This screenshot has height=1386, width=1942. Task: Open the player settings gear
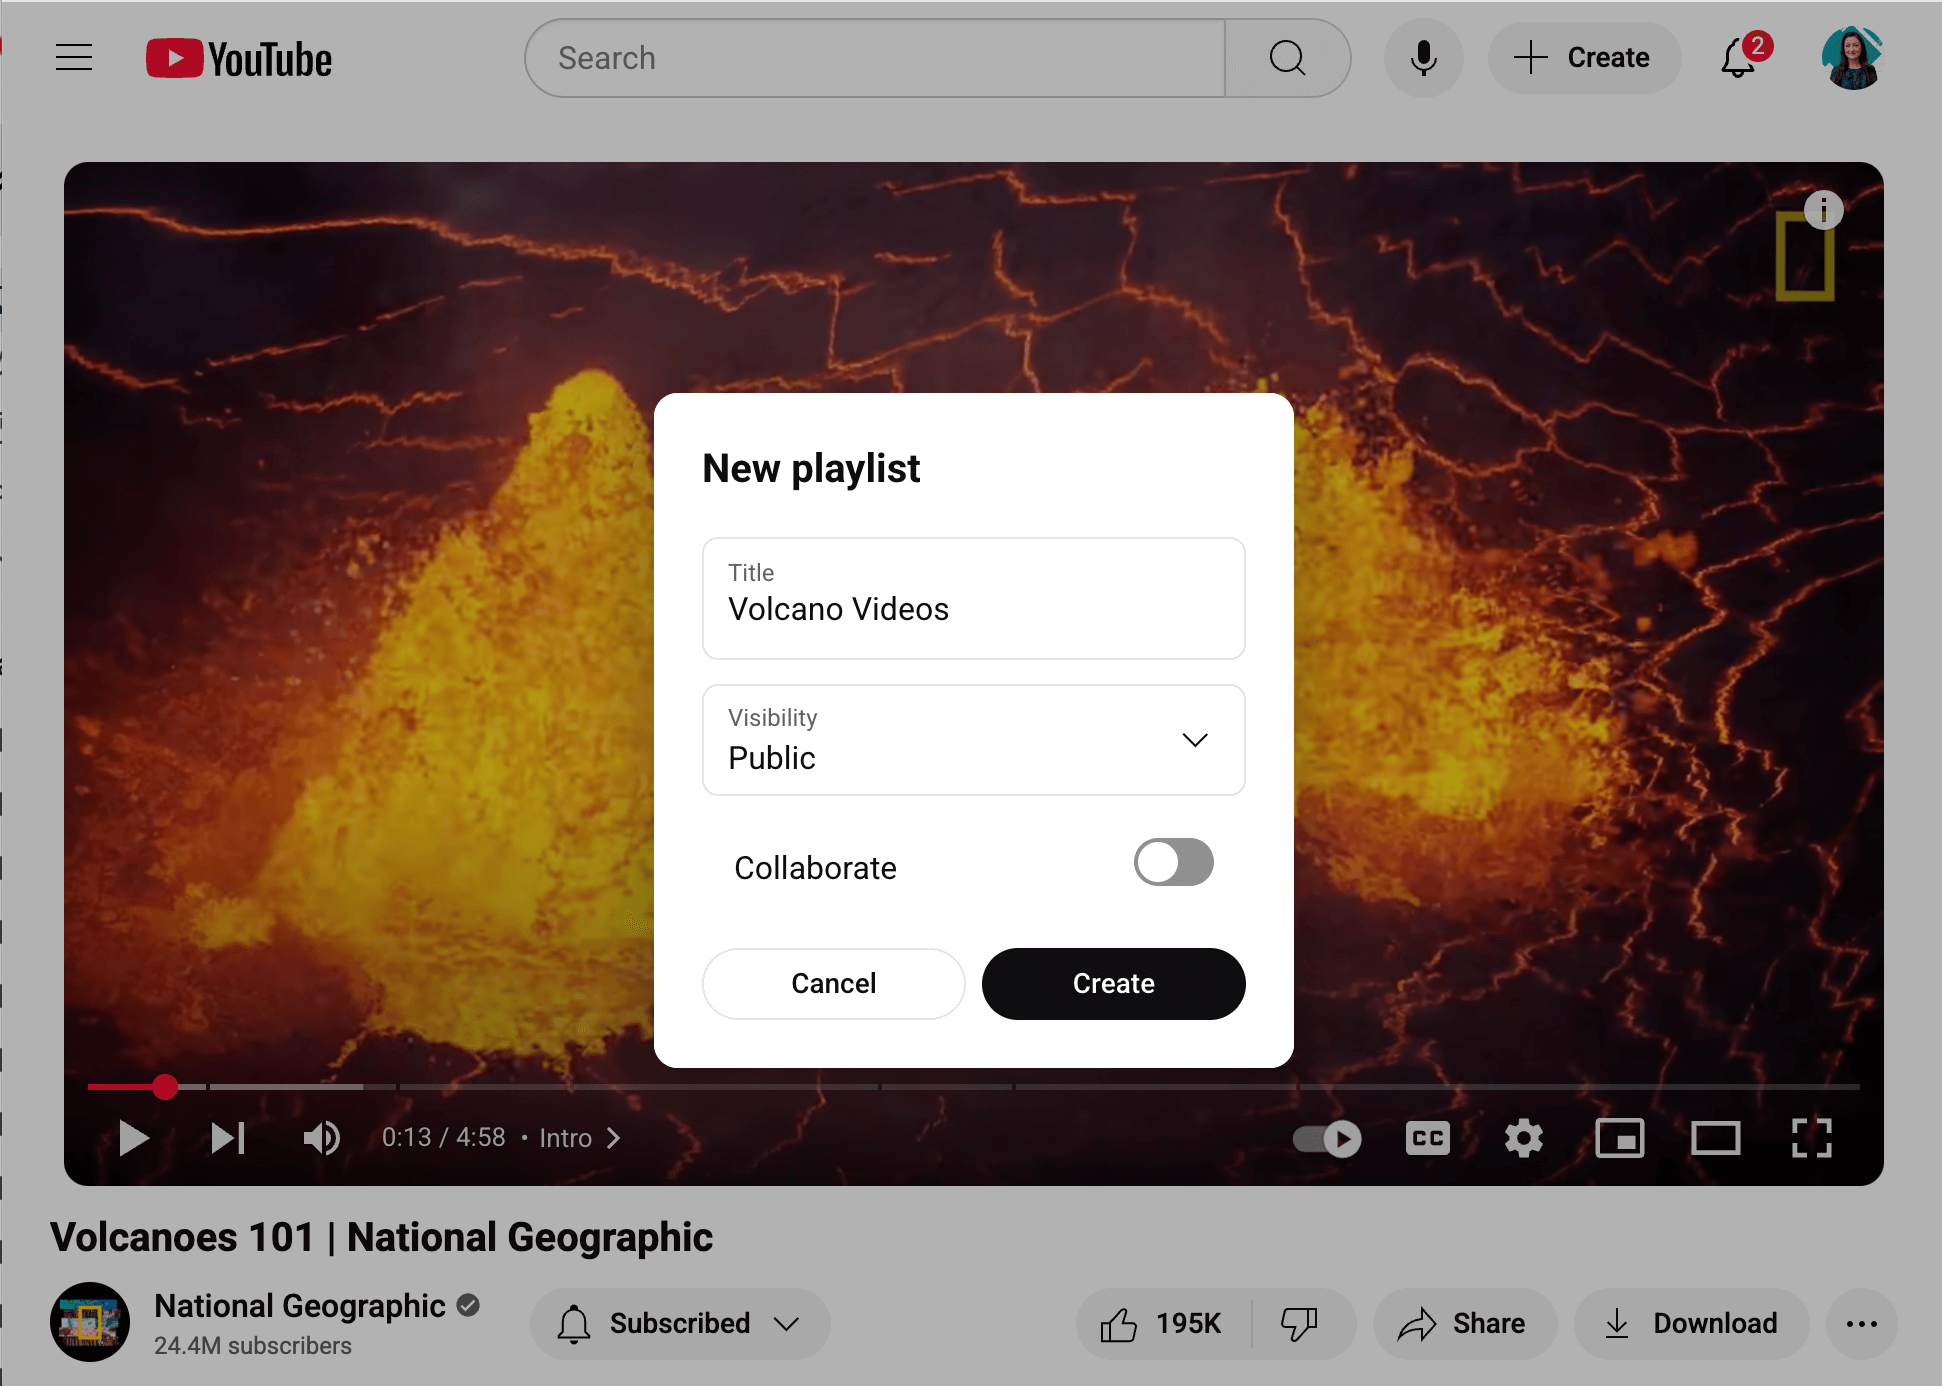[1523, 1137]
